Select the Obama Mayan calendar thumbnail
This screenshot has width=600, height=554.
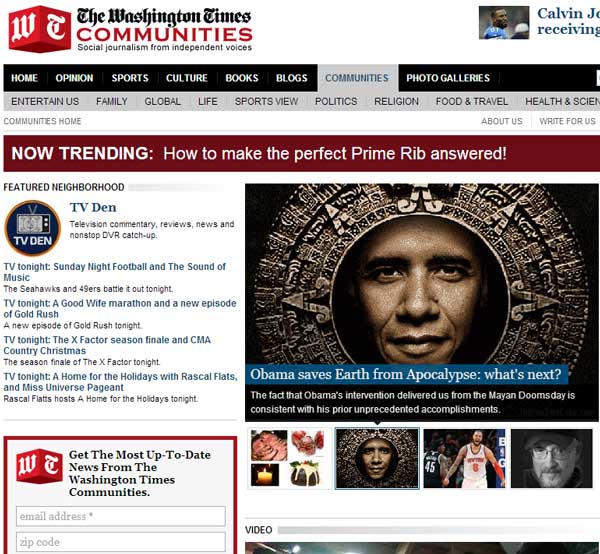tap(376, 459)
